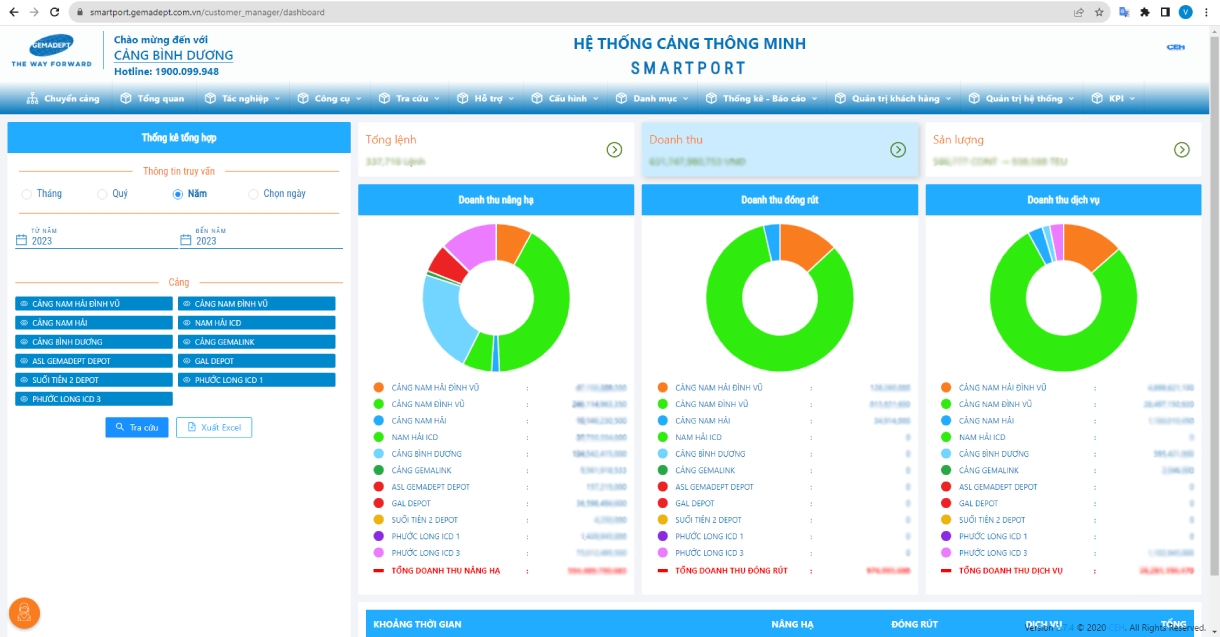The height and width of the screenshot is (637, 1220).
Task: Toggle NAM HẢI ICD port chip
Action: 257,323
